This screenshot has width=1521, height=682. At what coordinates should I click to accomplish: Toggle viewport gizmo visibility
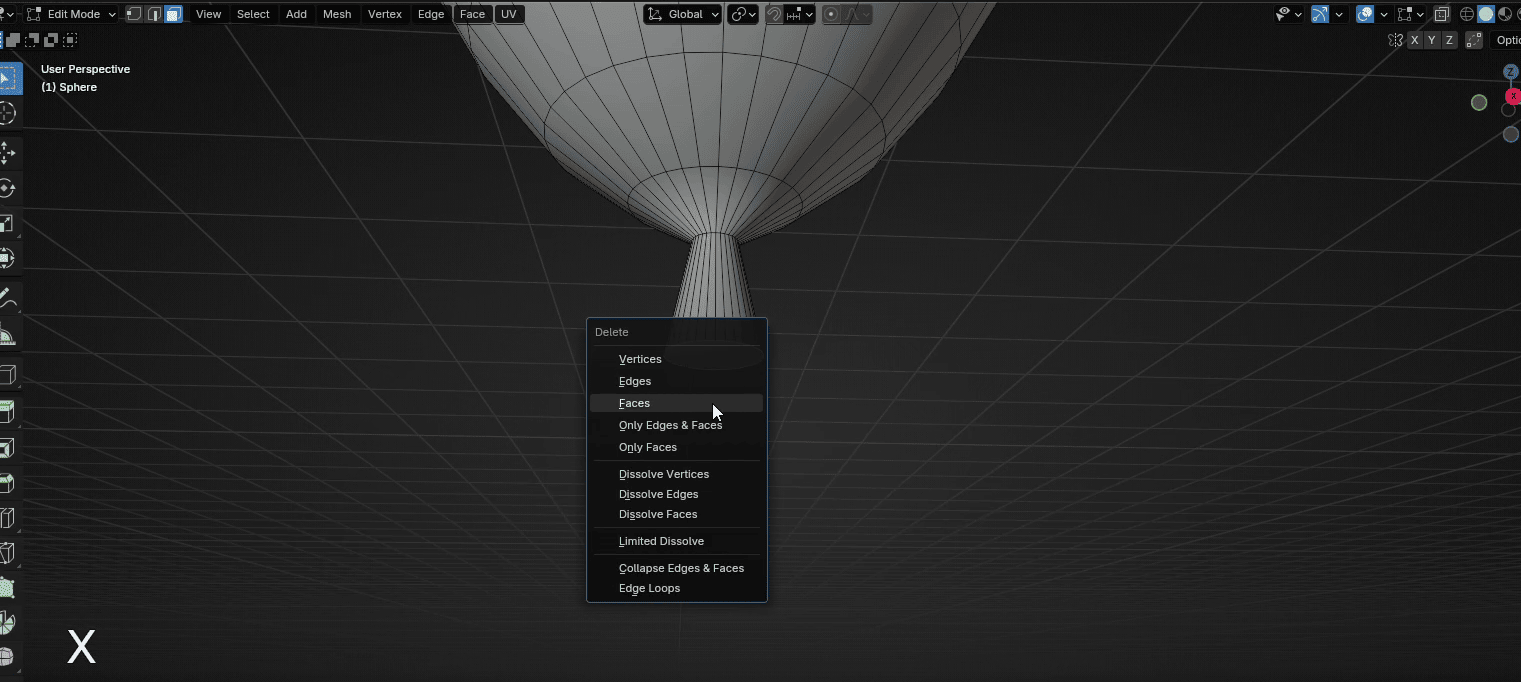pos(1320,14)
